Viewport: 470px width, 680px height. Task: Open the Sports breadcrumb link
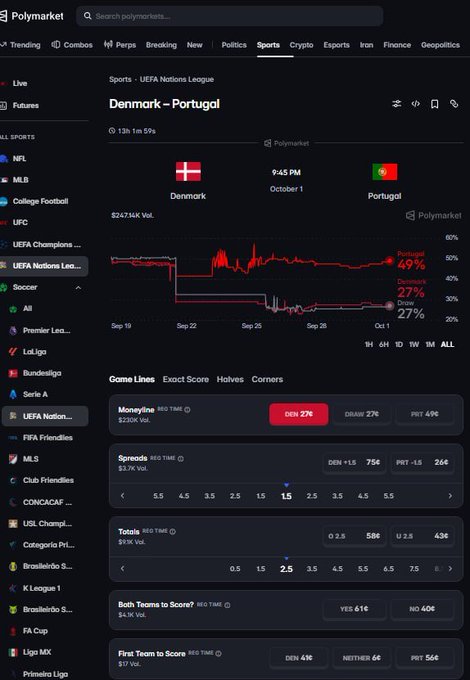(120, 79)
